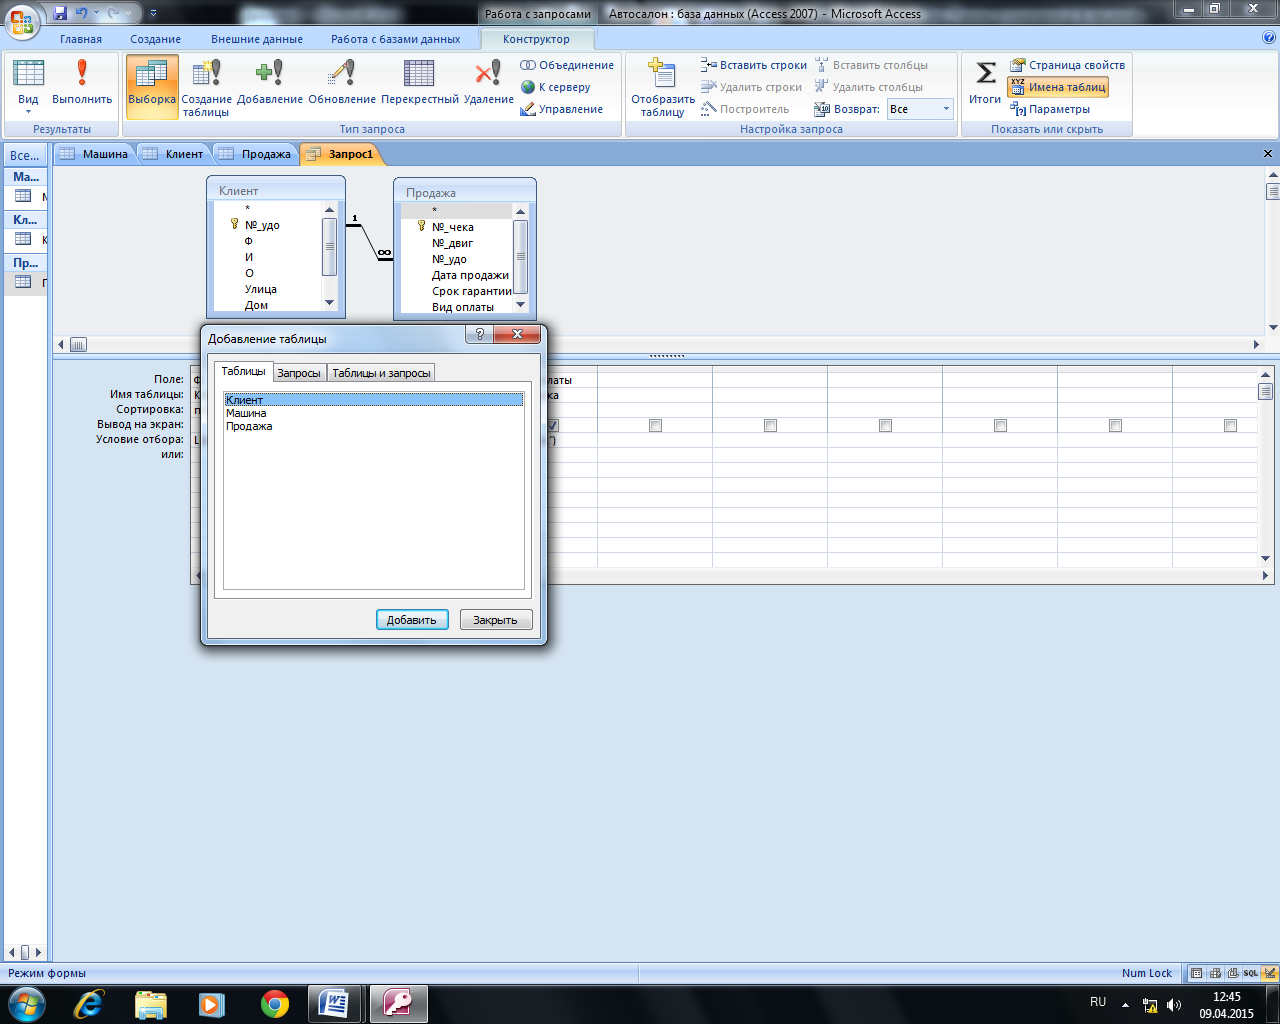Open the Создание ribbon tab
Screen dimensions: 1280x1024
pos(156,39)
